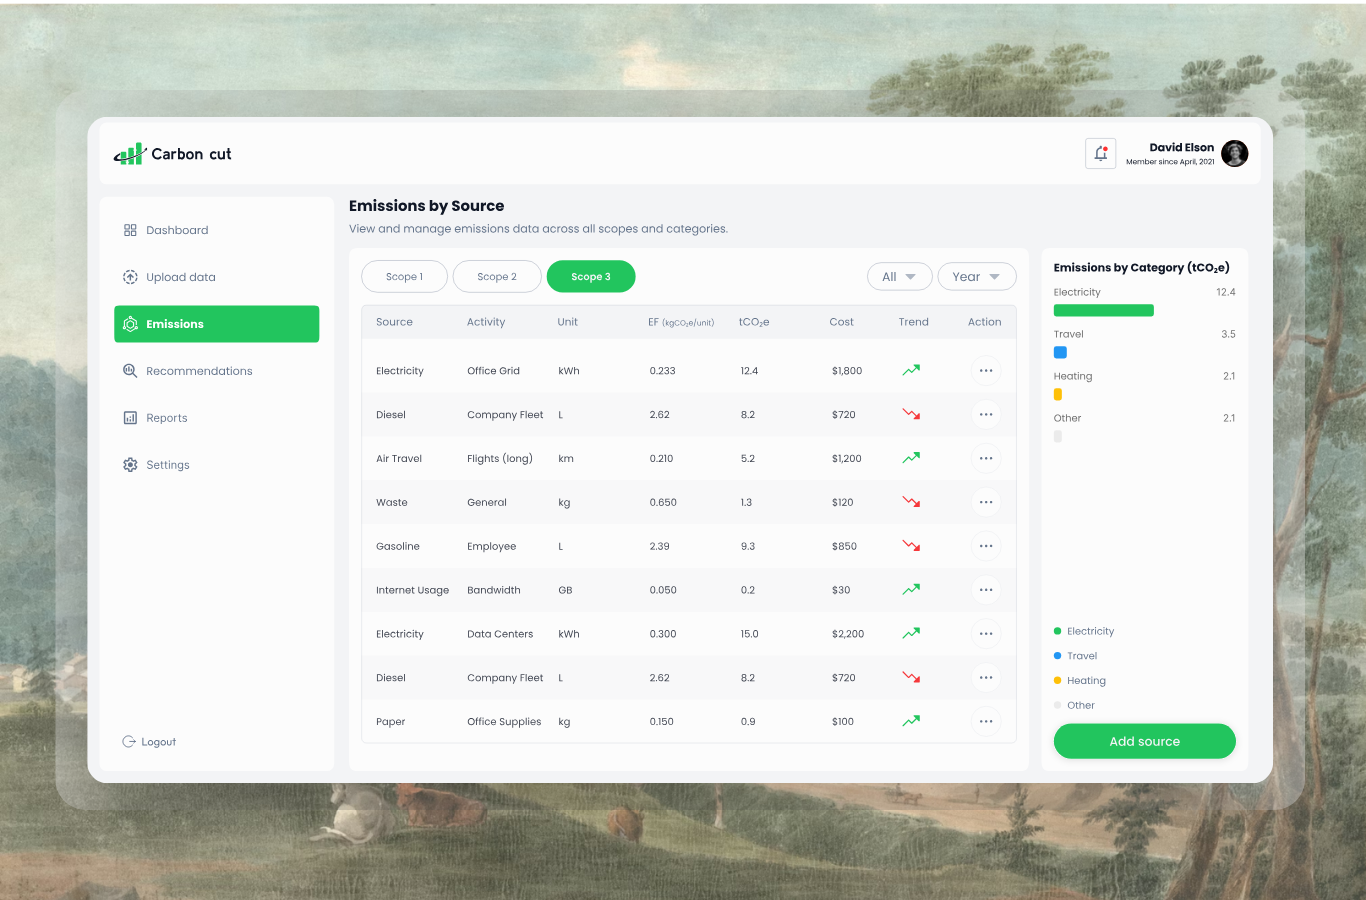The height and width of the screenshot is (900, 1366).
Task: Switch to the Scope 1 filter
Action: 404,277
